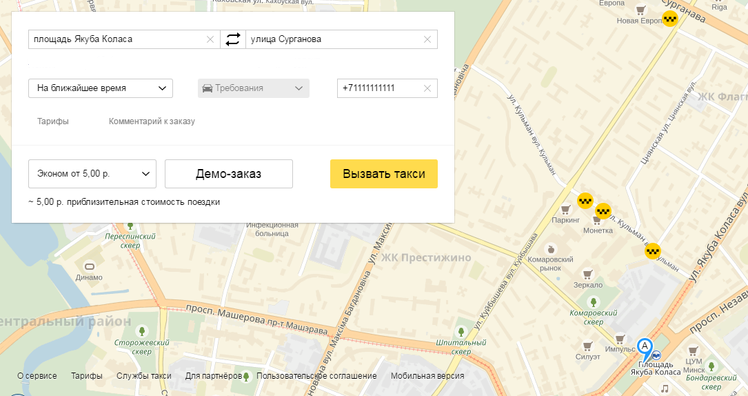Click into the phone number input field
Viewport: 748px width, 396px height.
(x=379, y=88)
